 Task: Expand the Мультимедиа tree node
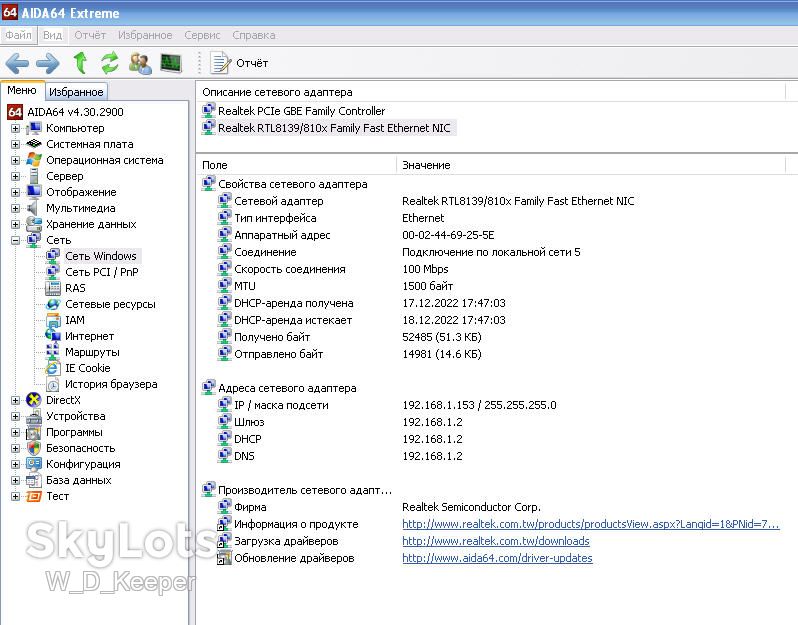click(x=15, y=208)
